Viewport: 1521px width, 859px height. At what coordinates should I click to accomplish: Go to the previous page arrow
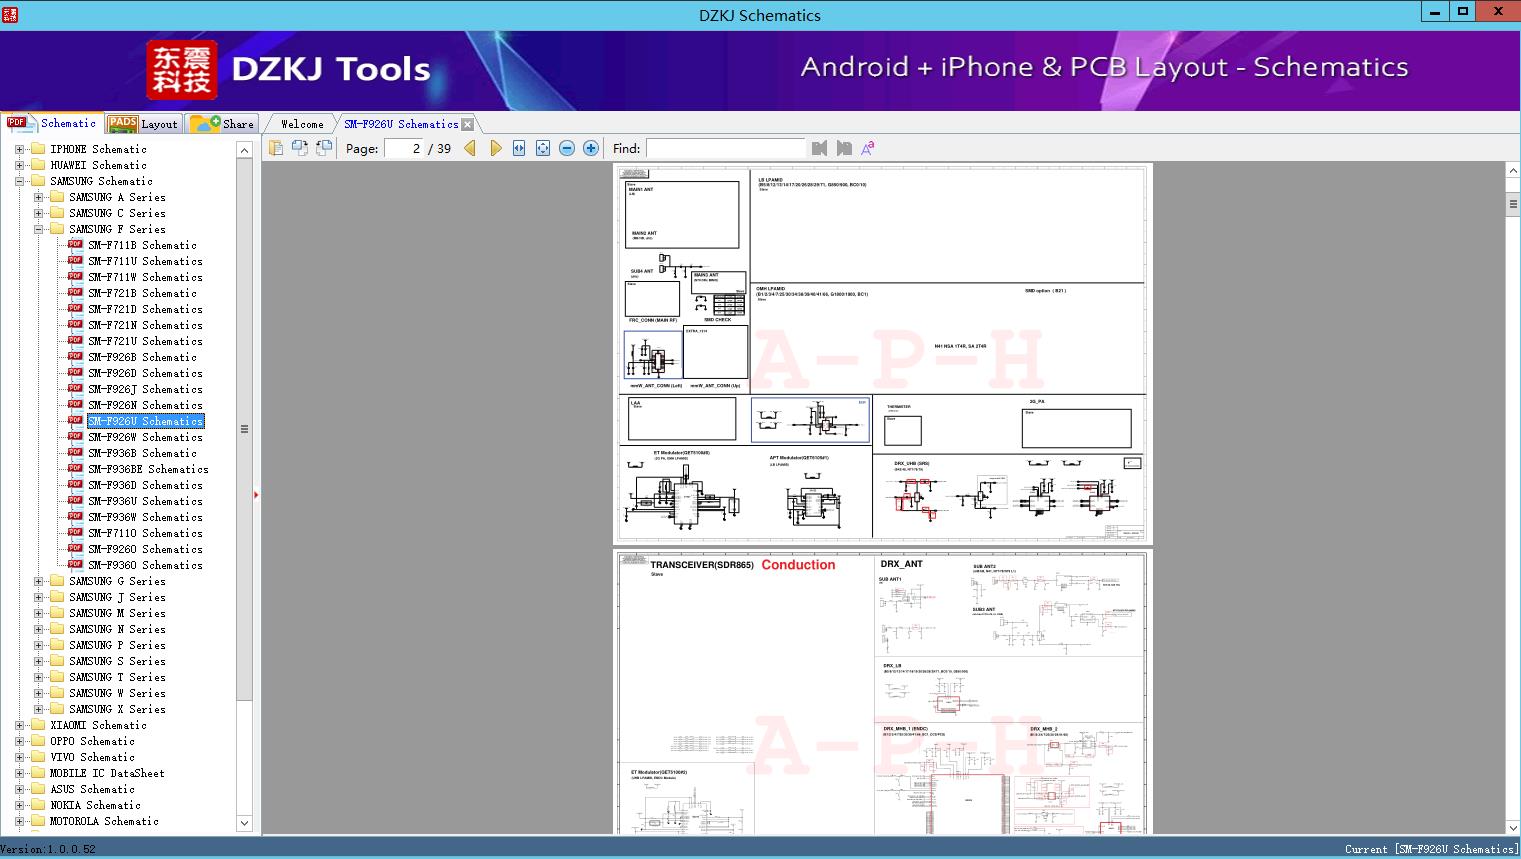[x=470, y=148]
